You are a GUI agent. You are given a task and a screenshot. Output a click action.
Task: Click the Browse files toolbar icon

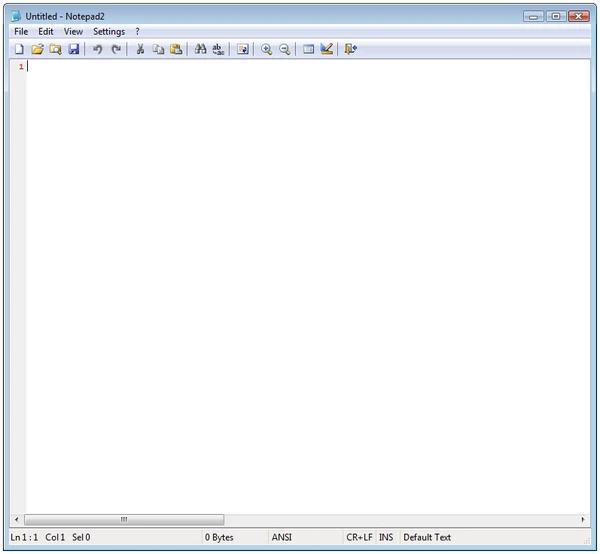[x=55, y=49]
